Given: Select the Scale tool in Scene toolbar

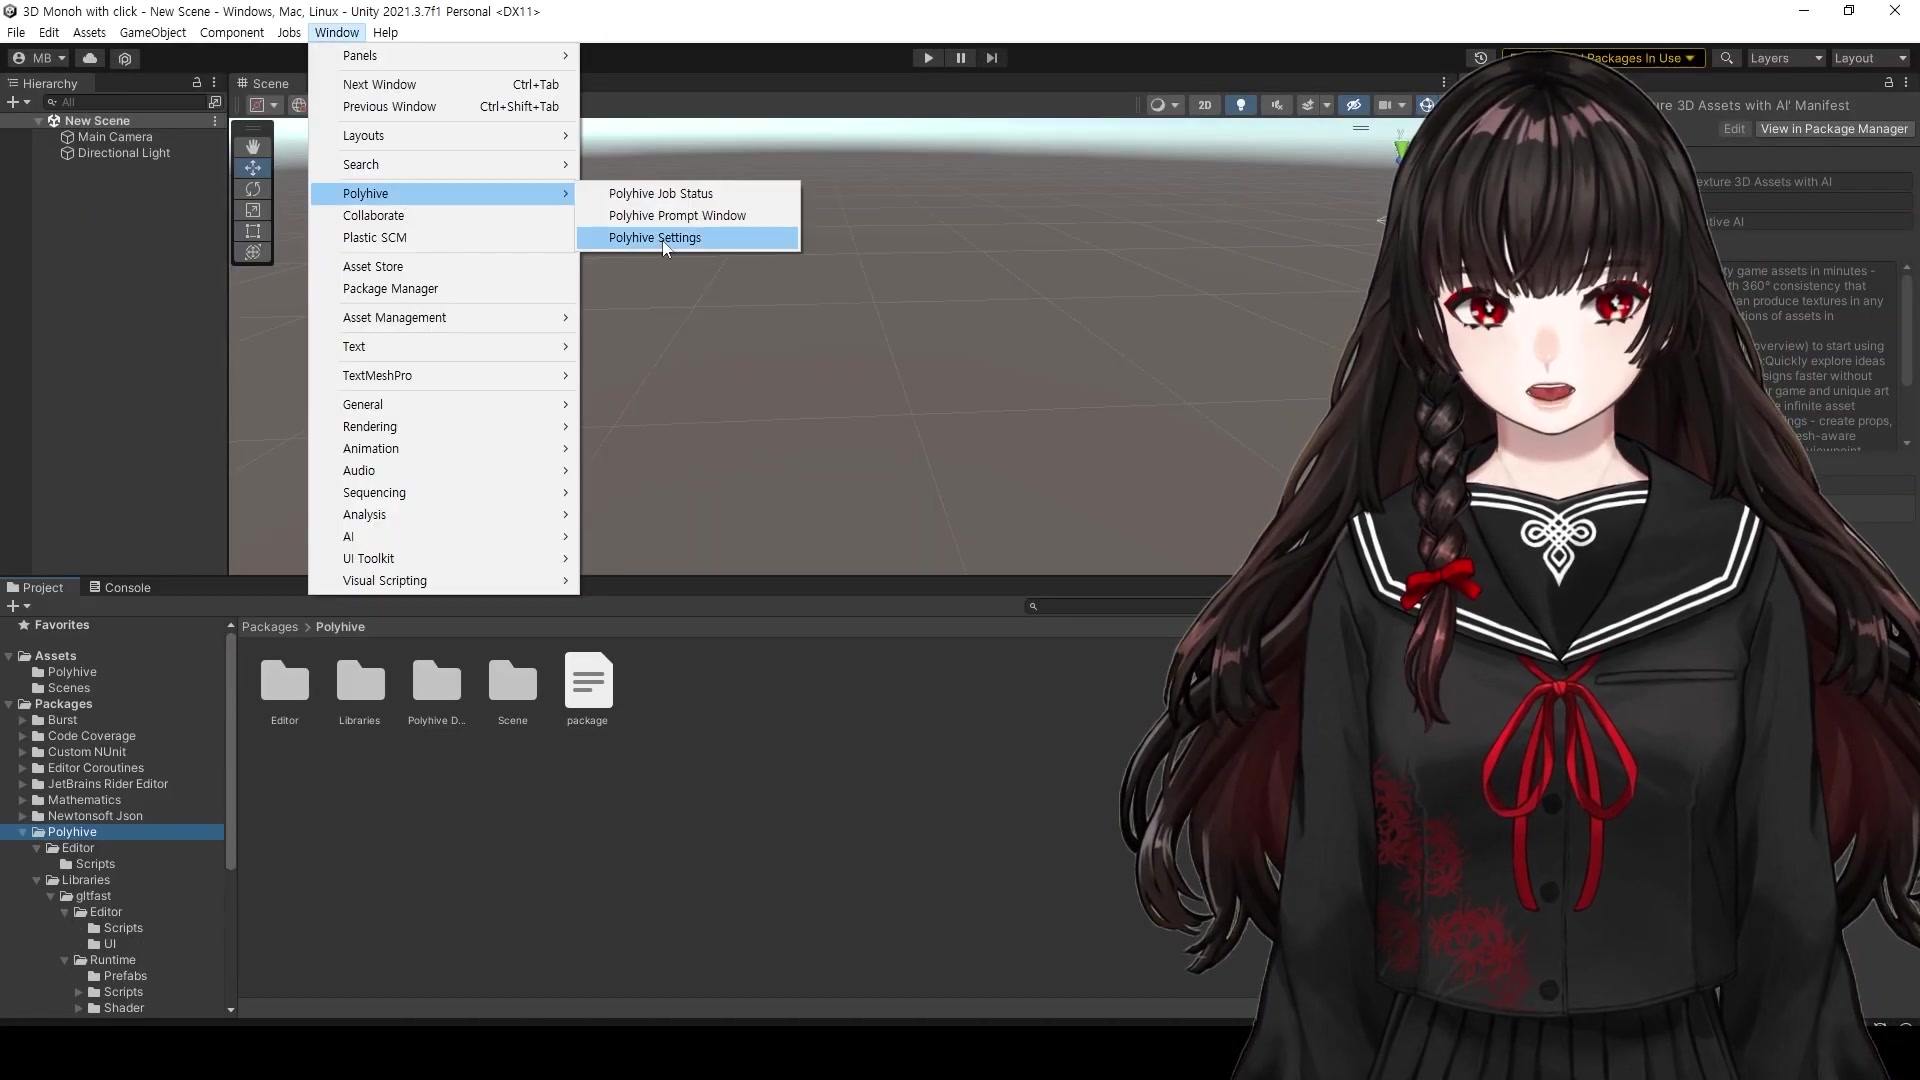Looking at the screenshot, I should pyautogui.click(x=253, y=210).
